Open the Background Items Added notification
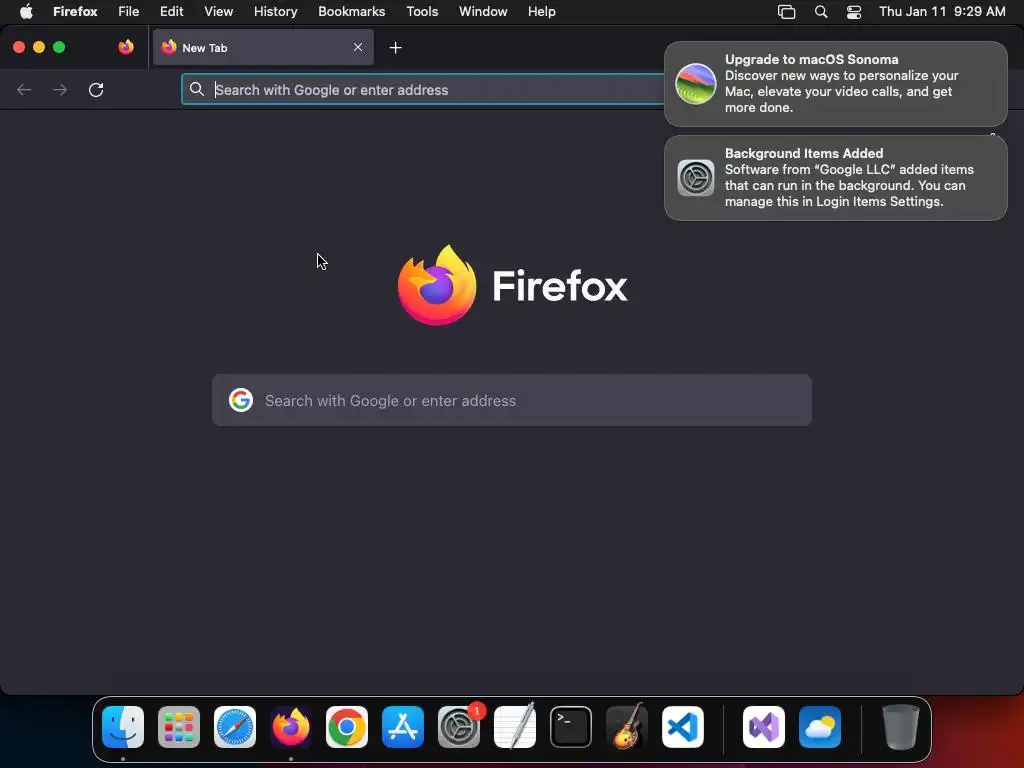1024x768 pixels. click(835, 178)
